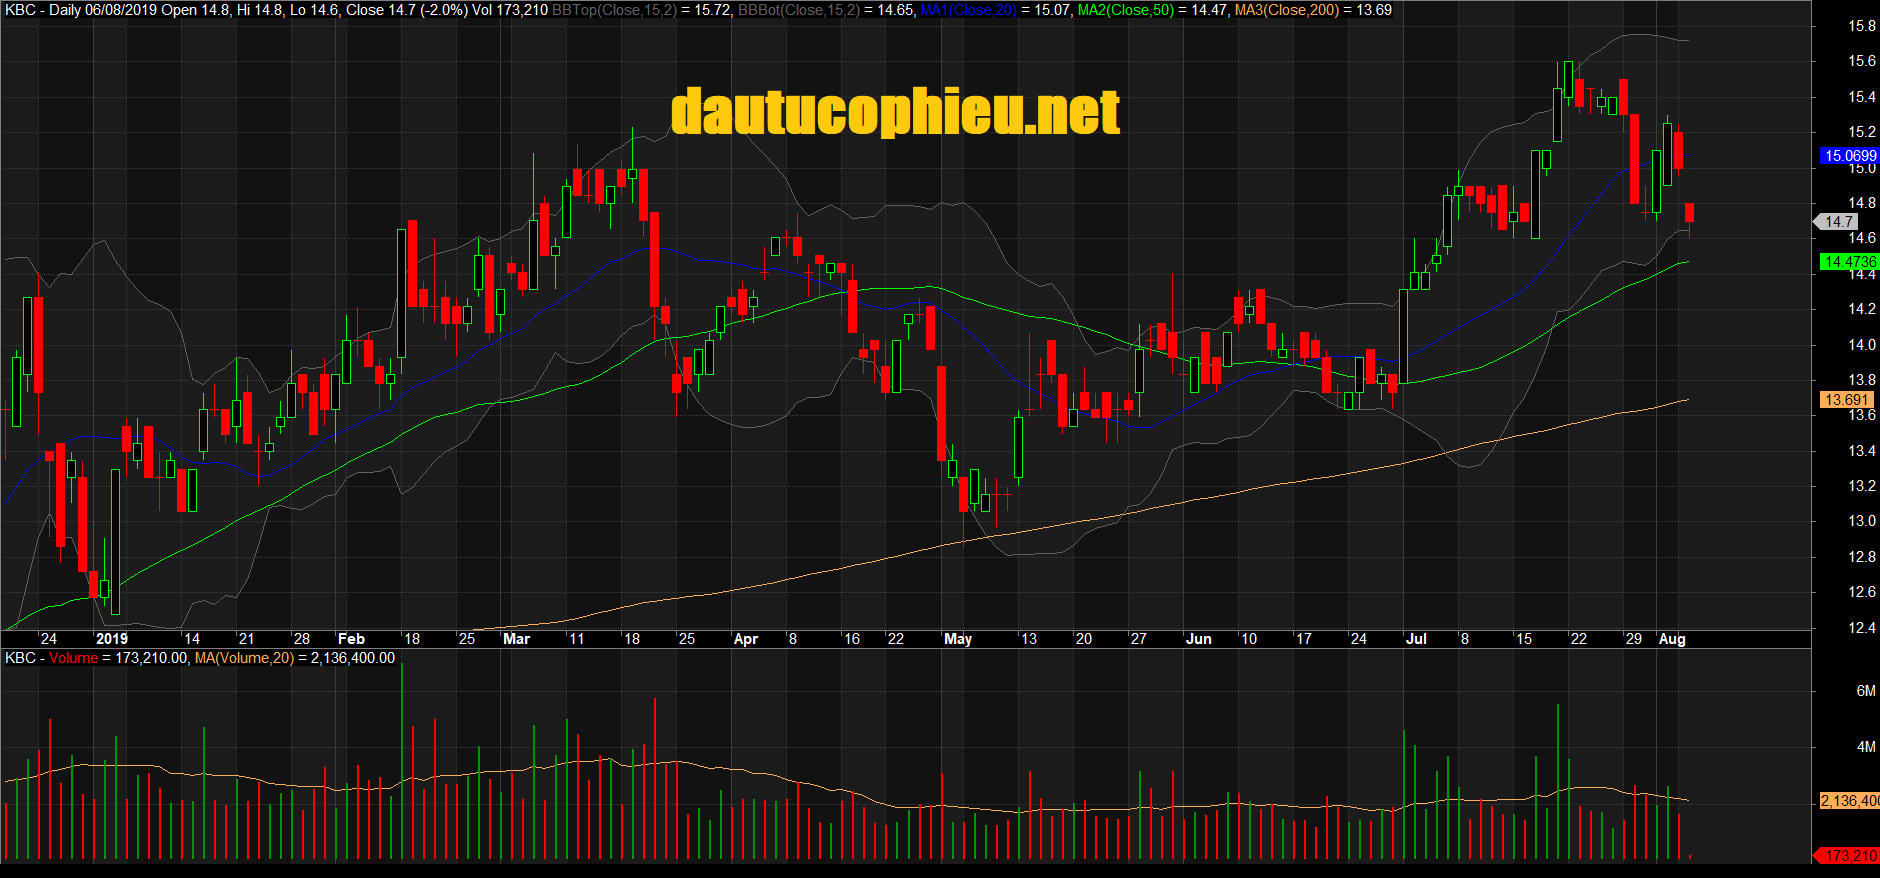Click the red 173,210 volume tag

pyautogui.click(x=1849, y=856)
